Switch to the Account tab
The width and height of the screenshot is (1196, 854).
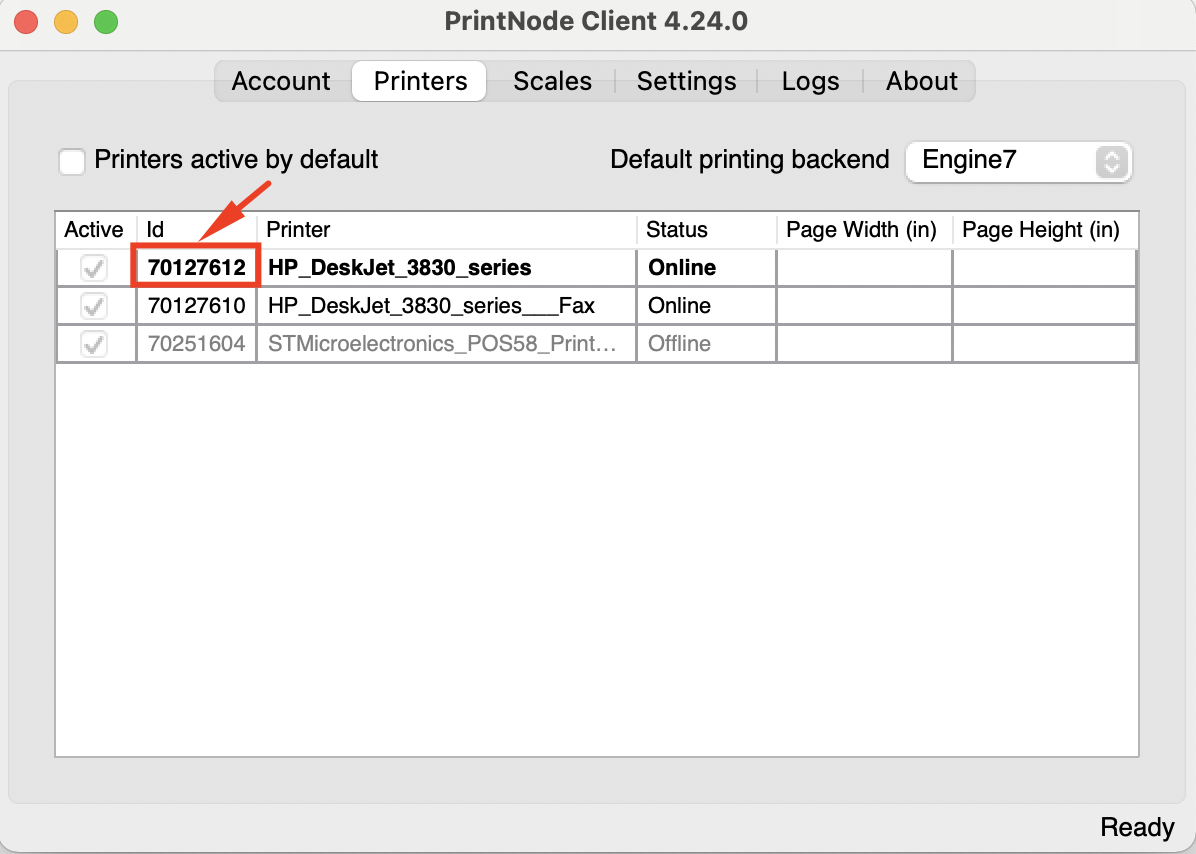pos(281,81)
